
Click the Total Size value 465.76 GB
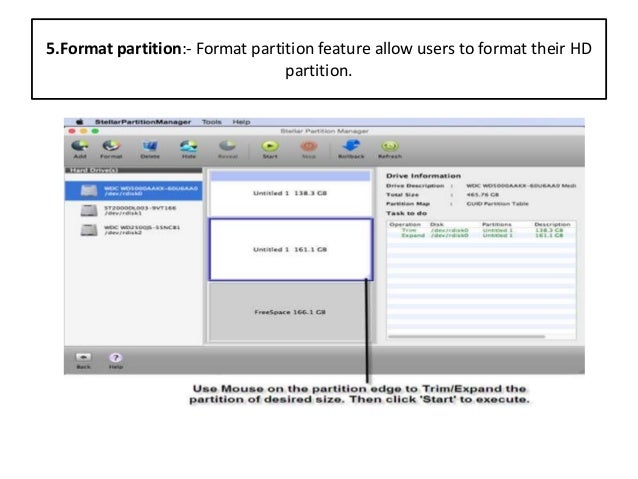click(483, 195)
